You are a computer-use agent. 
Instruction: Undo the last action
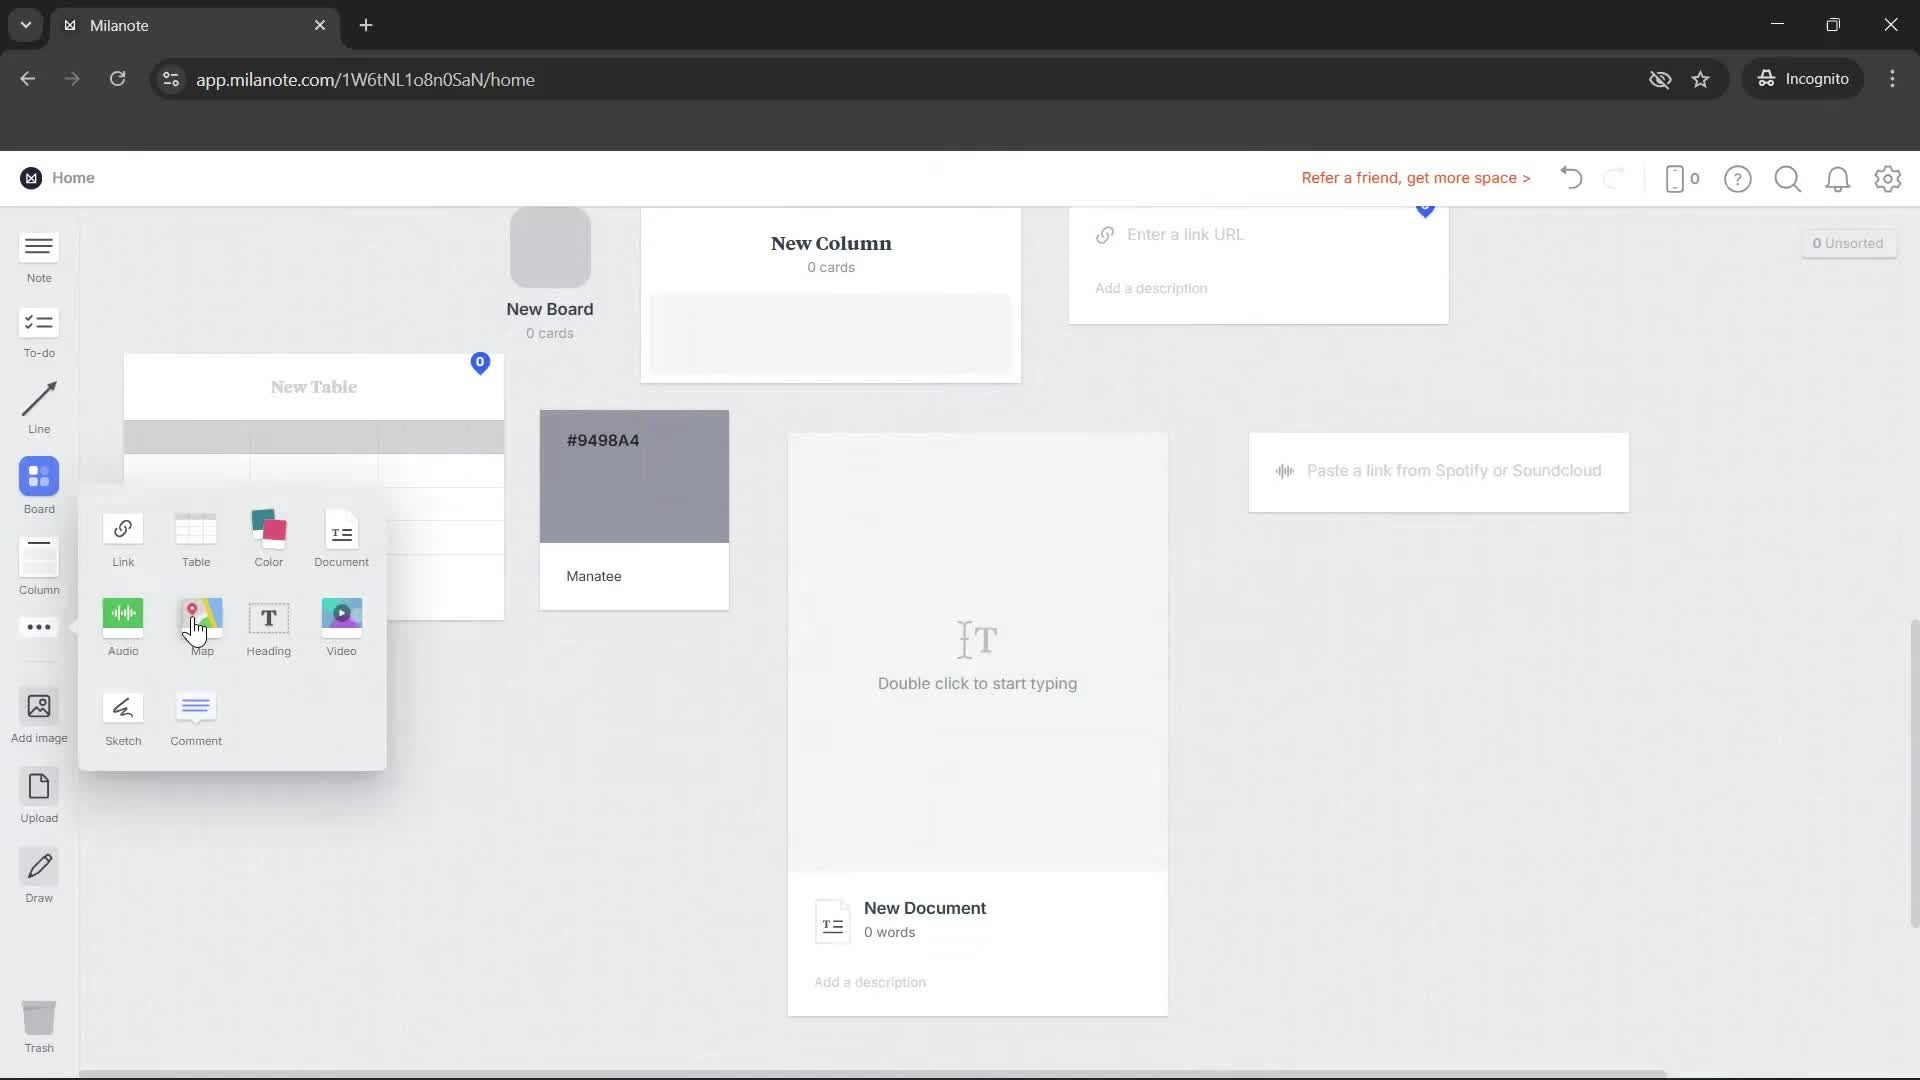1570,178
